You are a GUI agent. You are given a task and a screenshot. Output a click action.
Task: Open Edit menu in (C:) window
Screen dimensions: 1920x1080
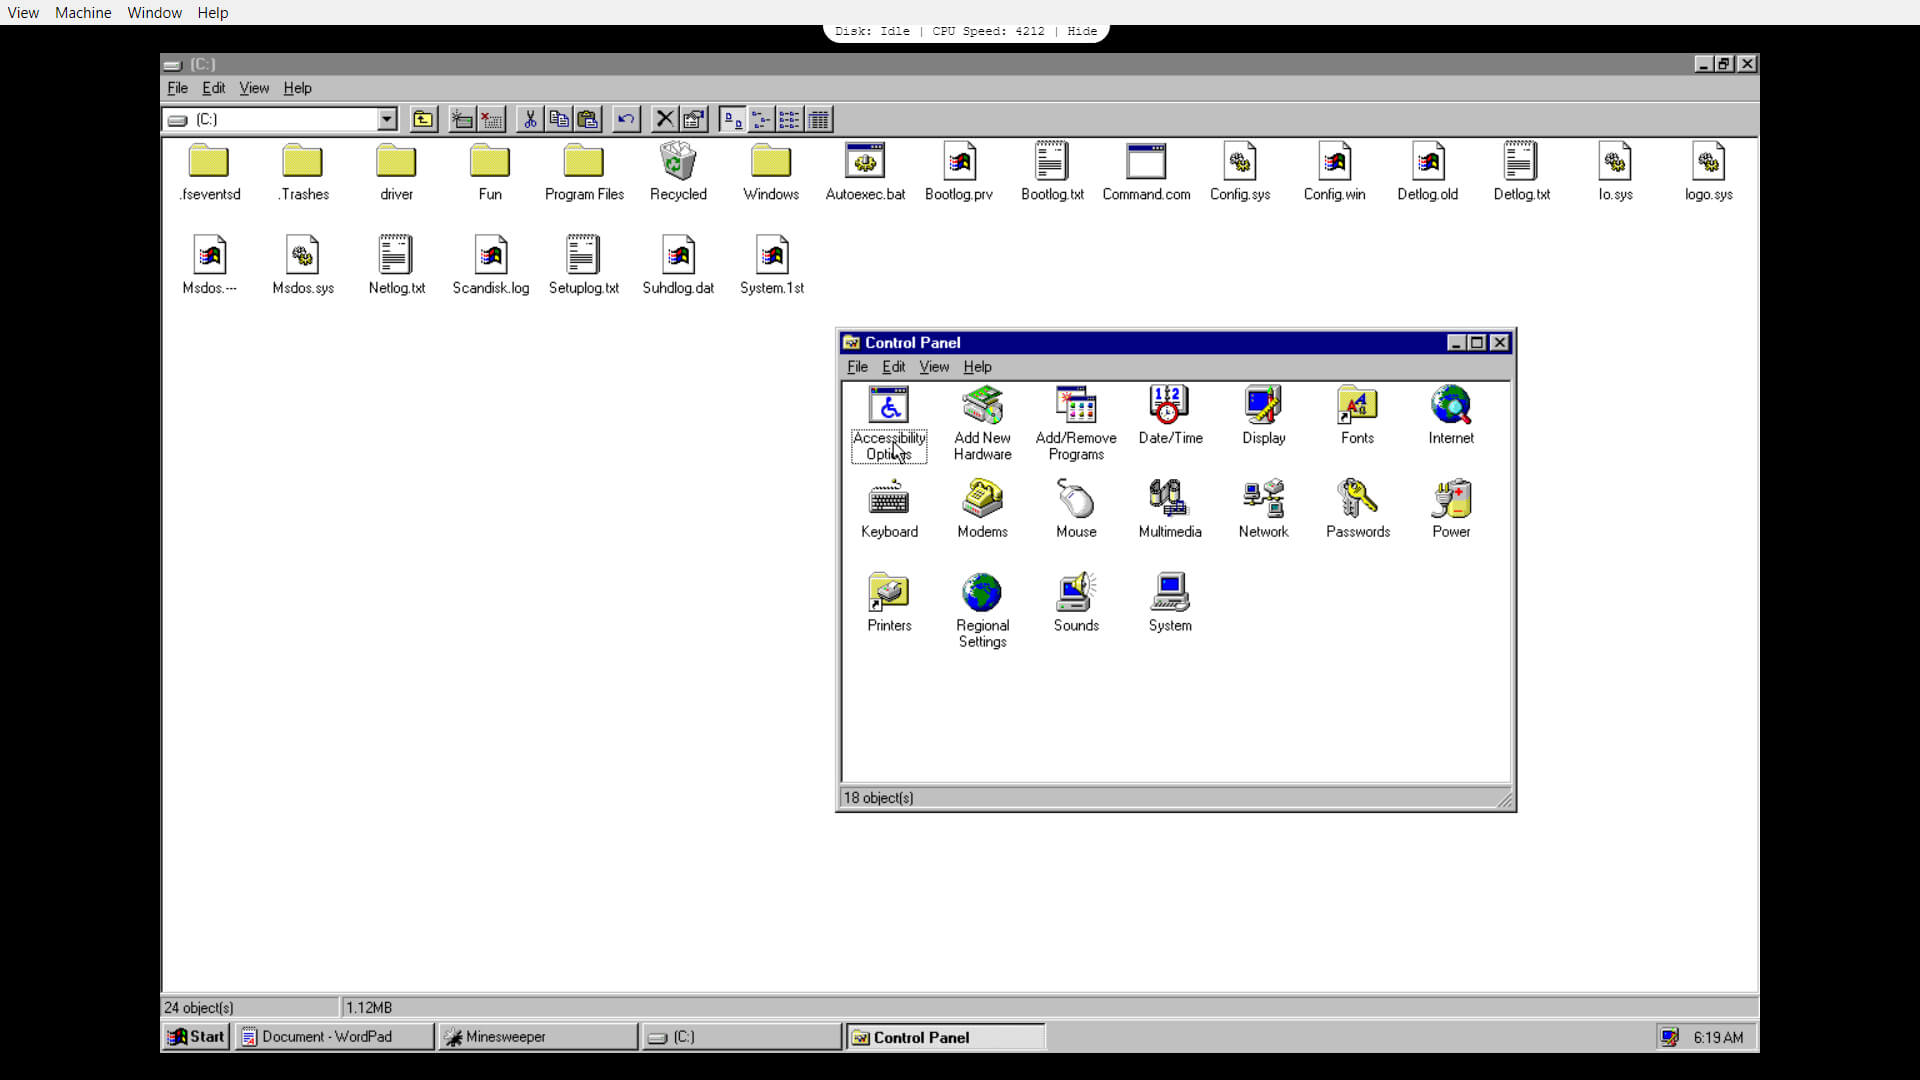coord(213,88)
